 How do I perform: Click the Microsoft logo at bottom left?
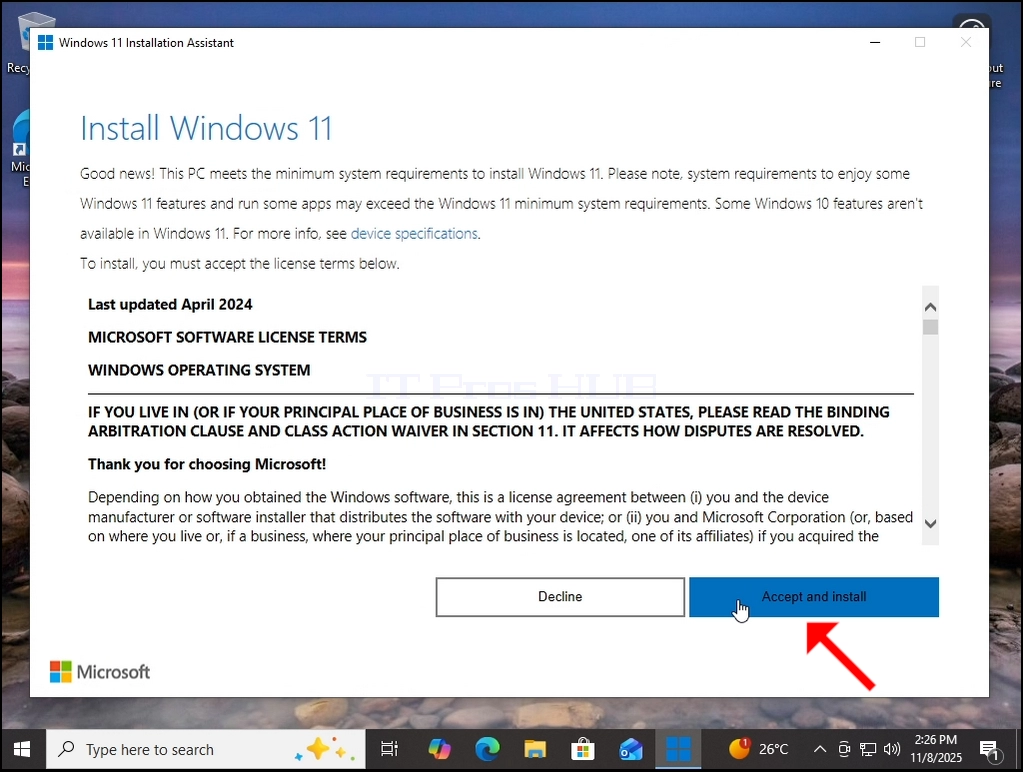pos(100,672)
